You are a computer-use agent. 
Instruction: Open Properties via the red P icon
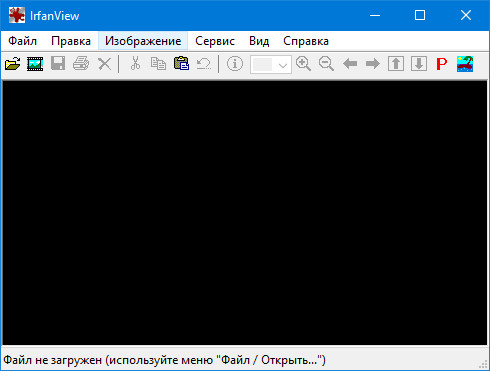coord(442,64)
